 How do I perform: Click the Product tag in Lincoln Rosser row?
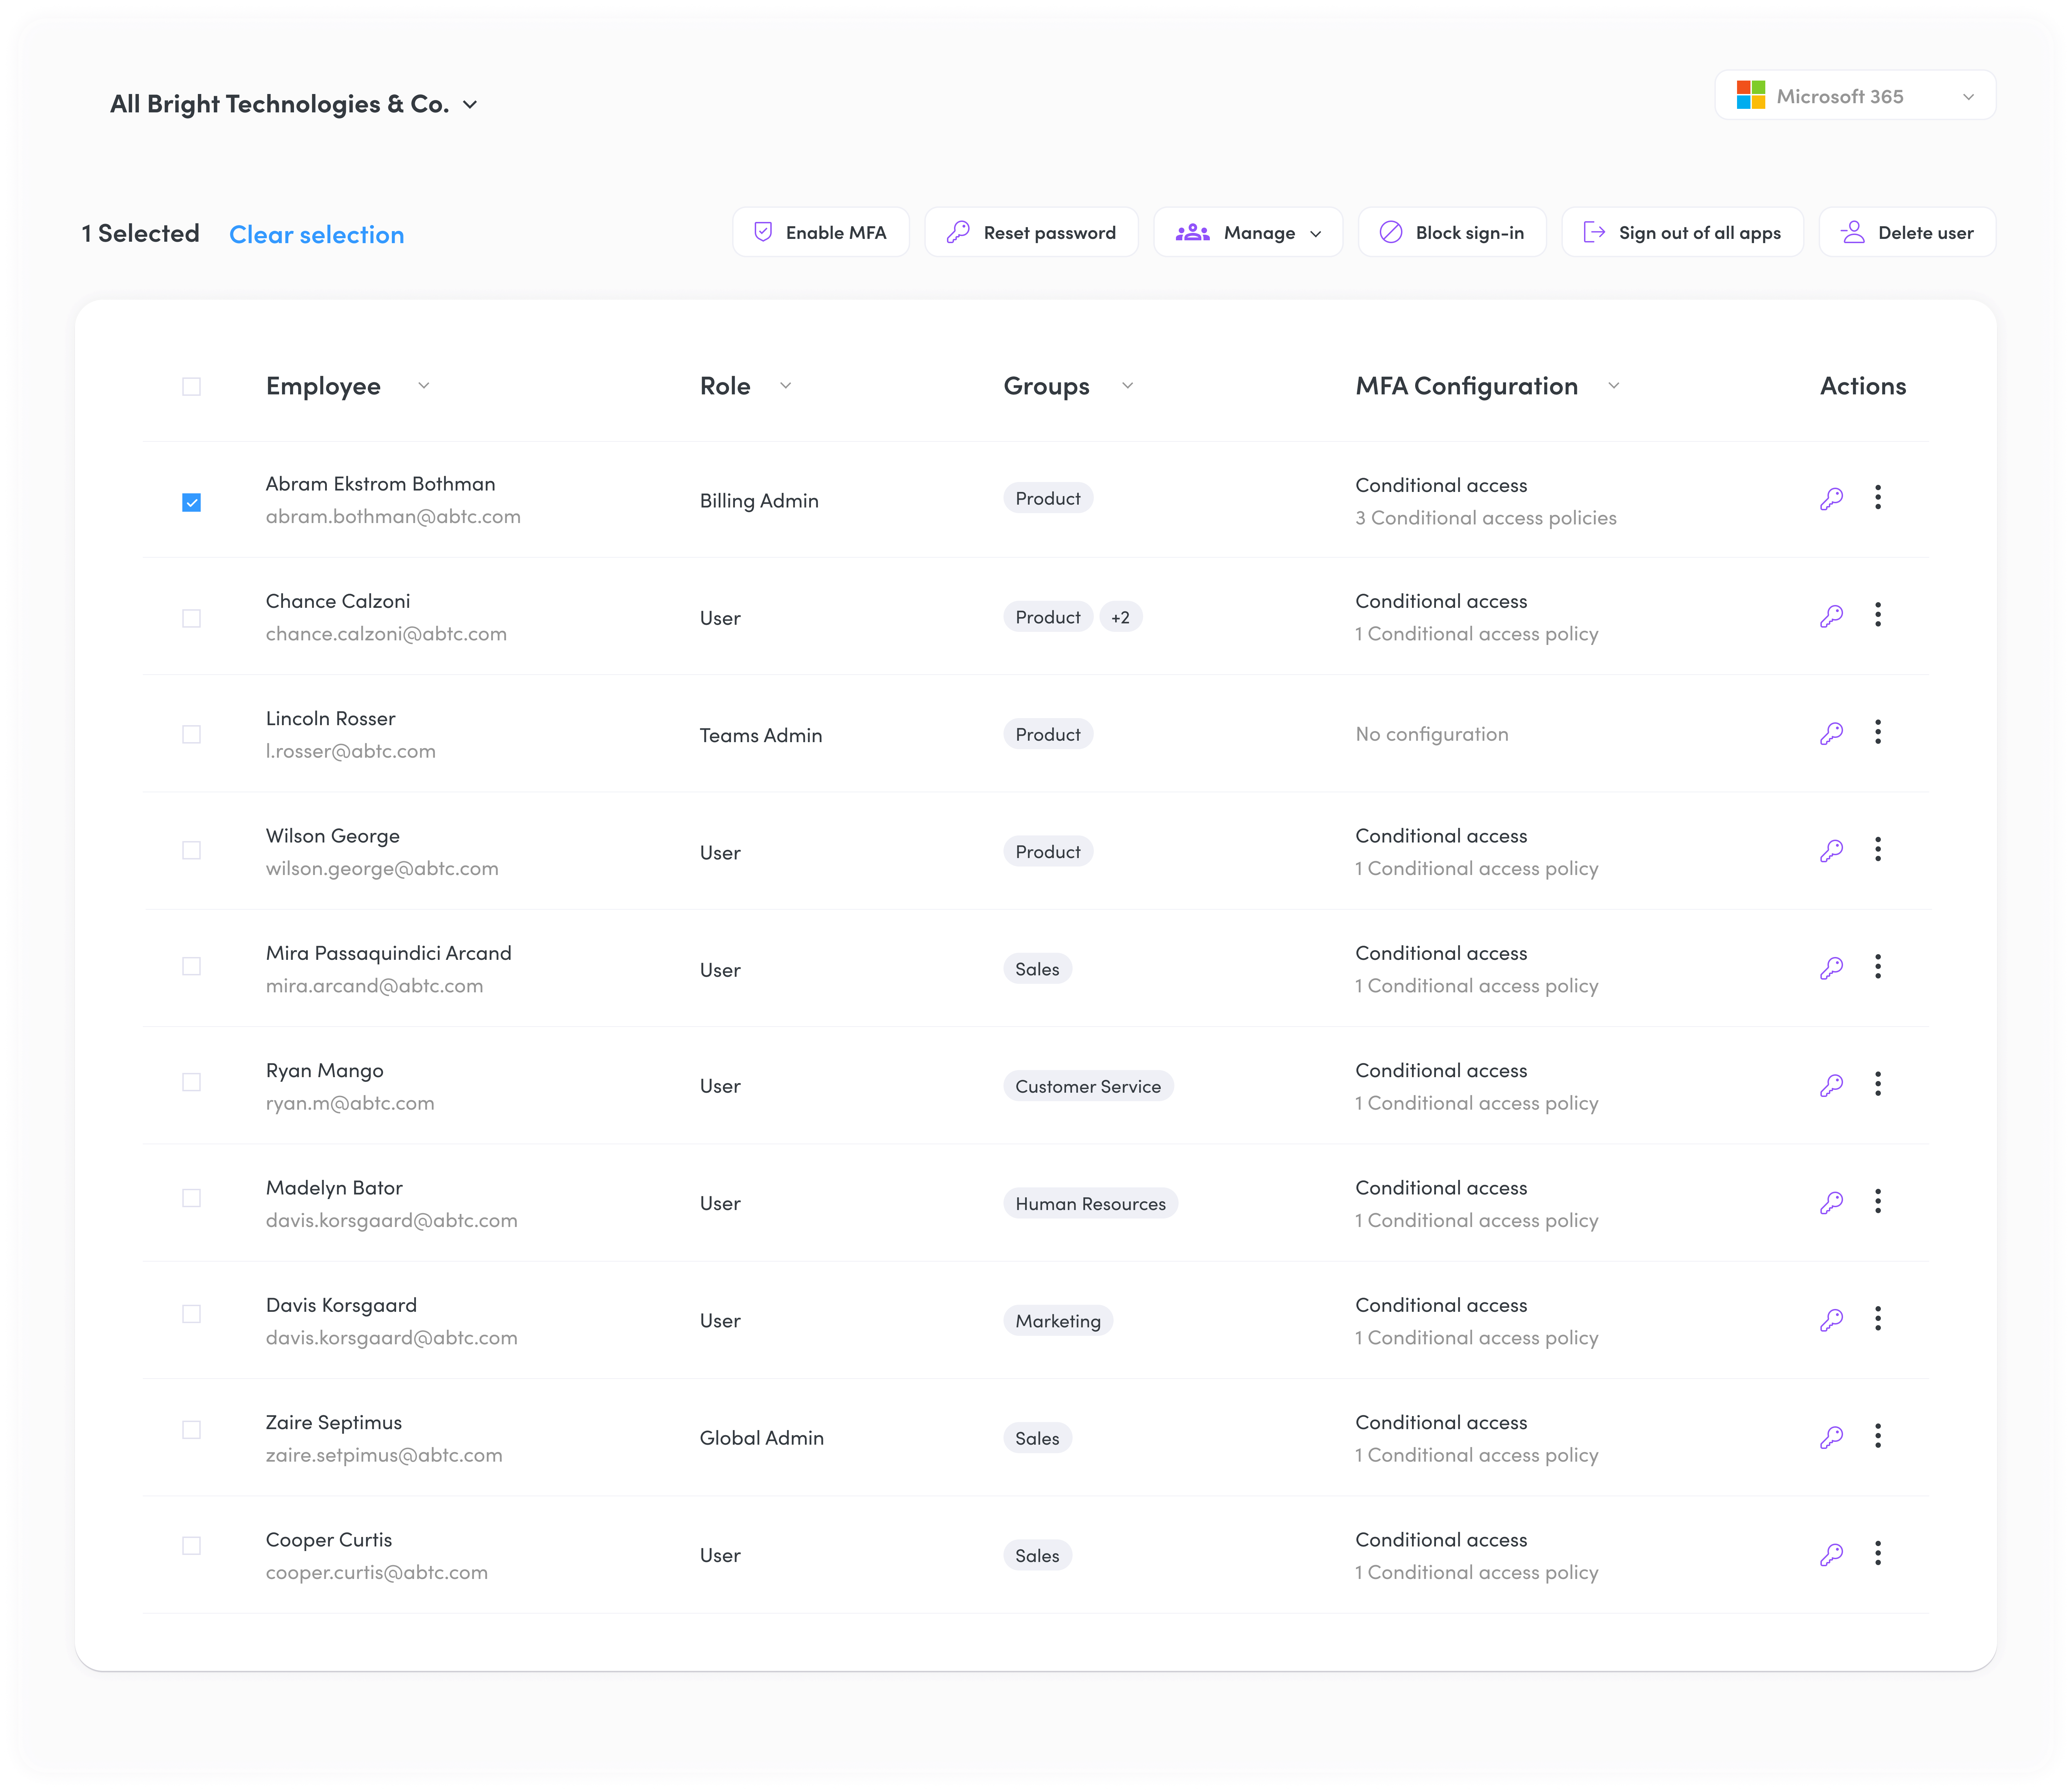pos(1048,734)
